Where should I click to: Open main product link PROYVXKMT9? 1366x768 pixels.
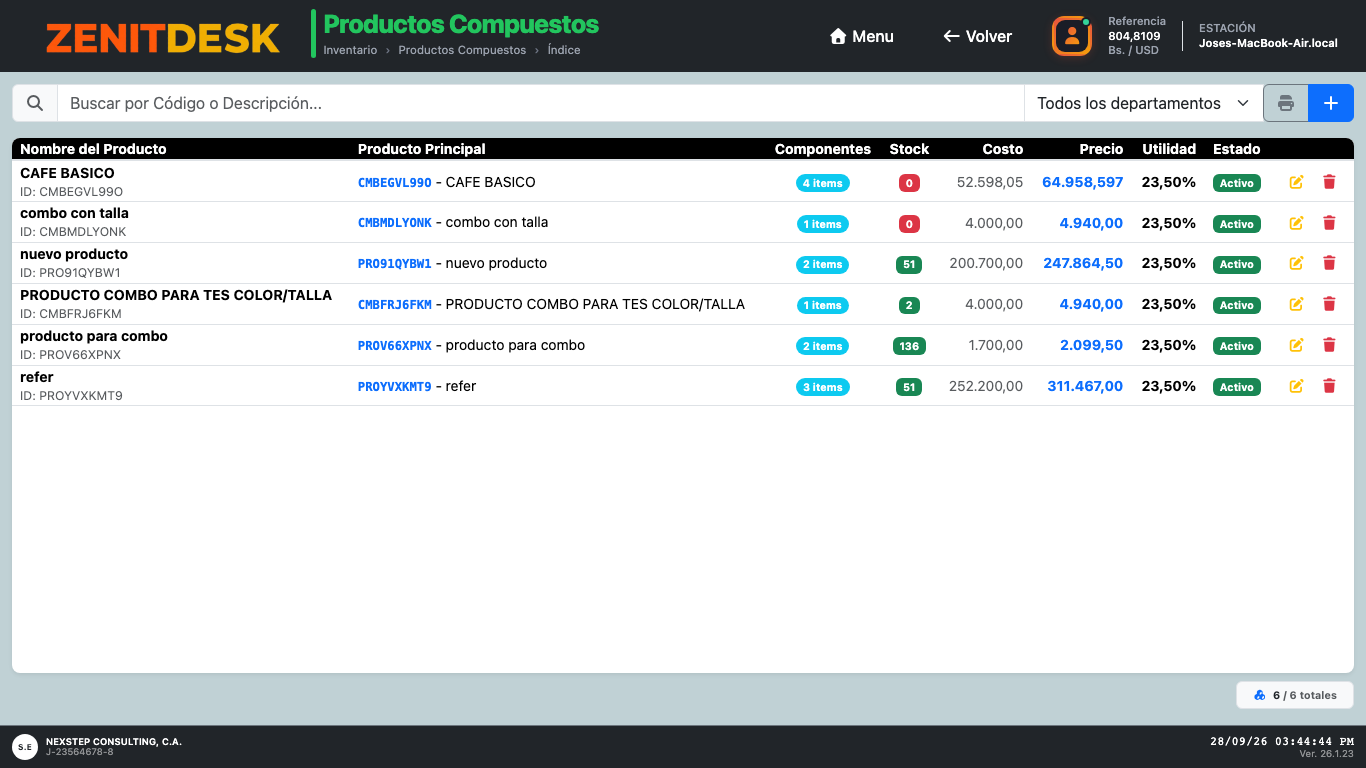(395, 387)
